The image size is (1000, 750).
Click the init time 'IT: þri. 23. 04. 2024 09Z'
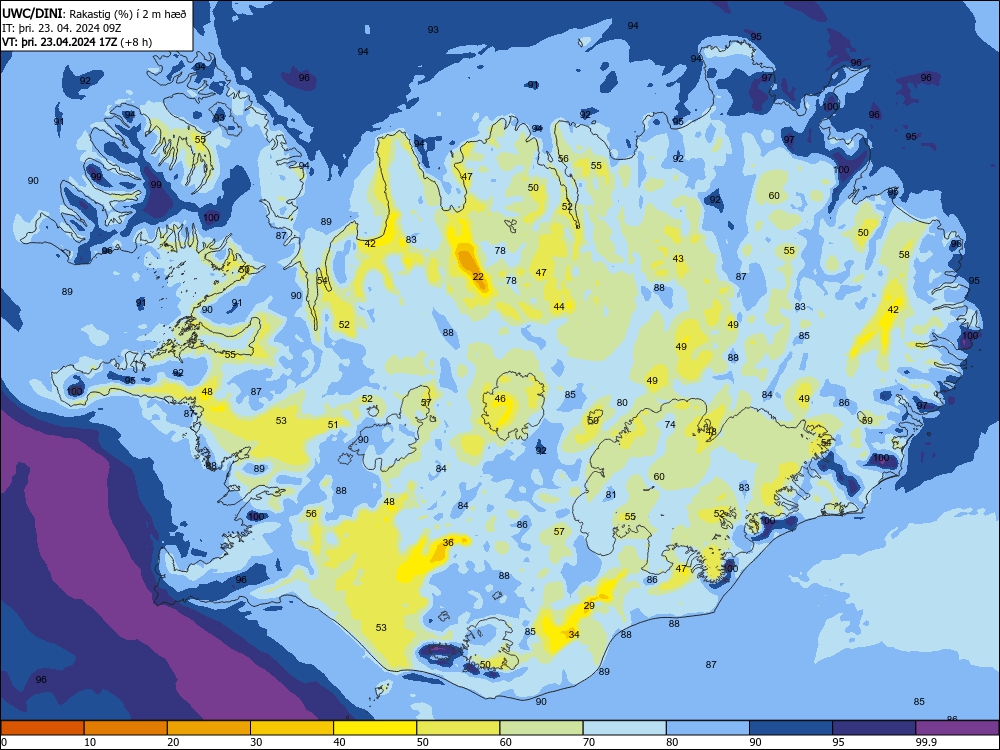pyautogui.click(x=62, y=28)
